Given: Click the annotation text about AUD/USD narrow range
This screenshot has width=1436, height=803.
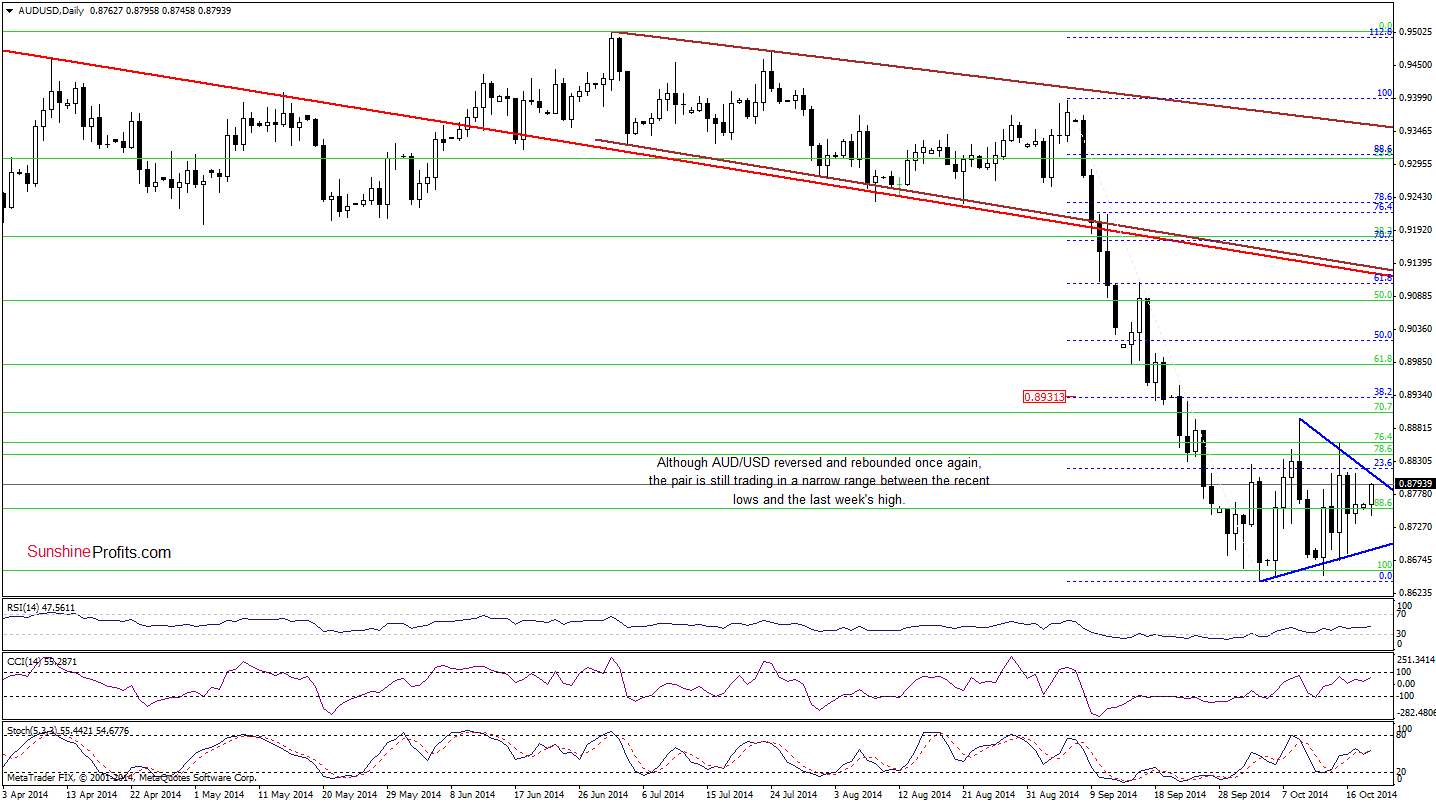Looking at the screenshot, I should (x=819, y=481).
